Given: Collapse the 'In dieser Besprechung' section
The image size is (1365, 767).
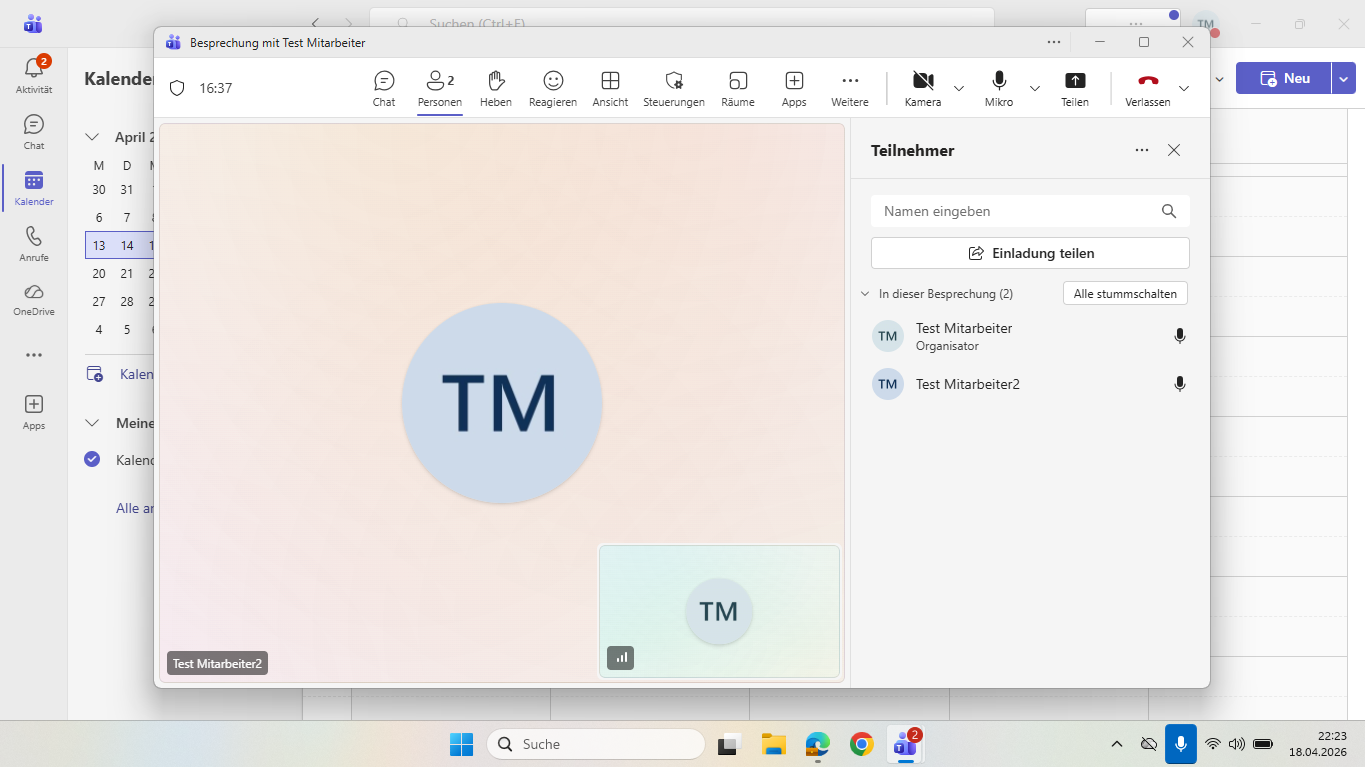Looking at the screenshot, I should [x=865, y=294].
